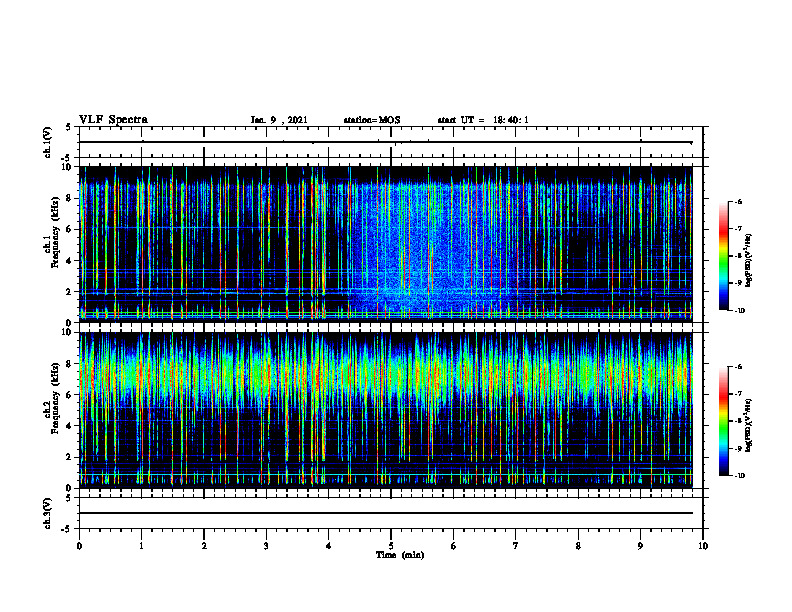
Task: Click the ch.1 voltage waveform trace
Action: (385, 142)
